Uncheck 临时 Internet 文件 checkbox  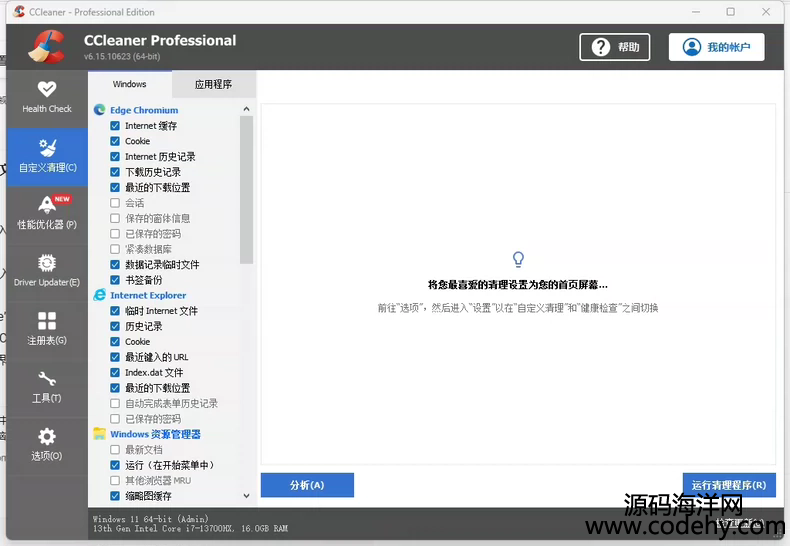115,311
